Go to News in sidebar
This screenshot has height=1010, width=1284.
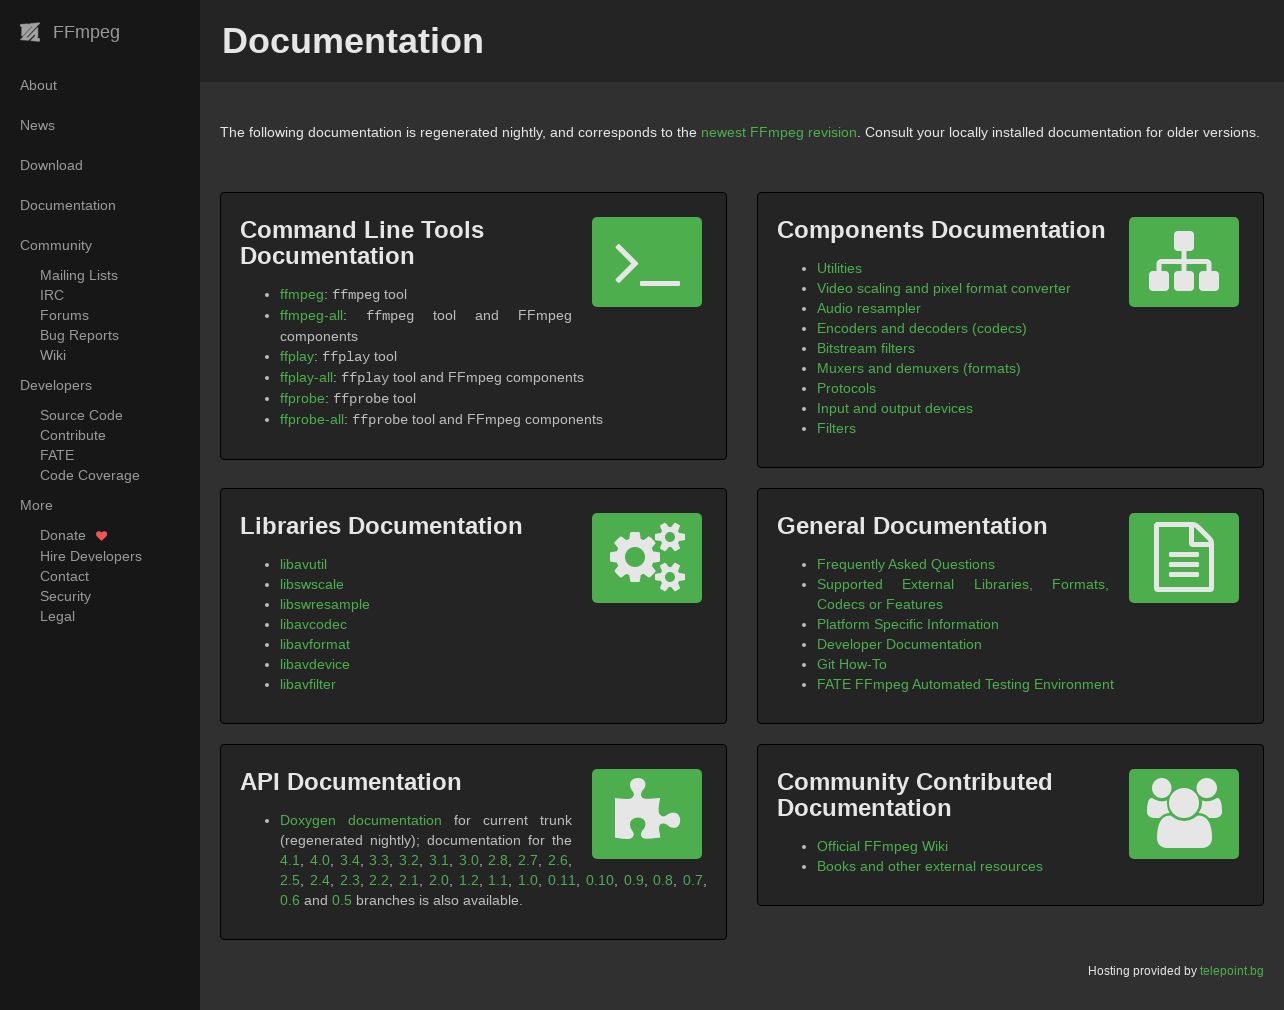(x=37, y=125)
